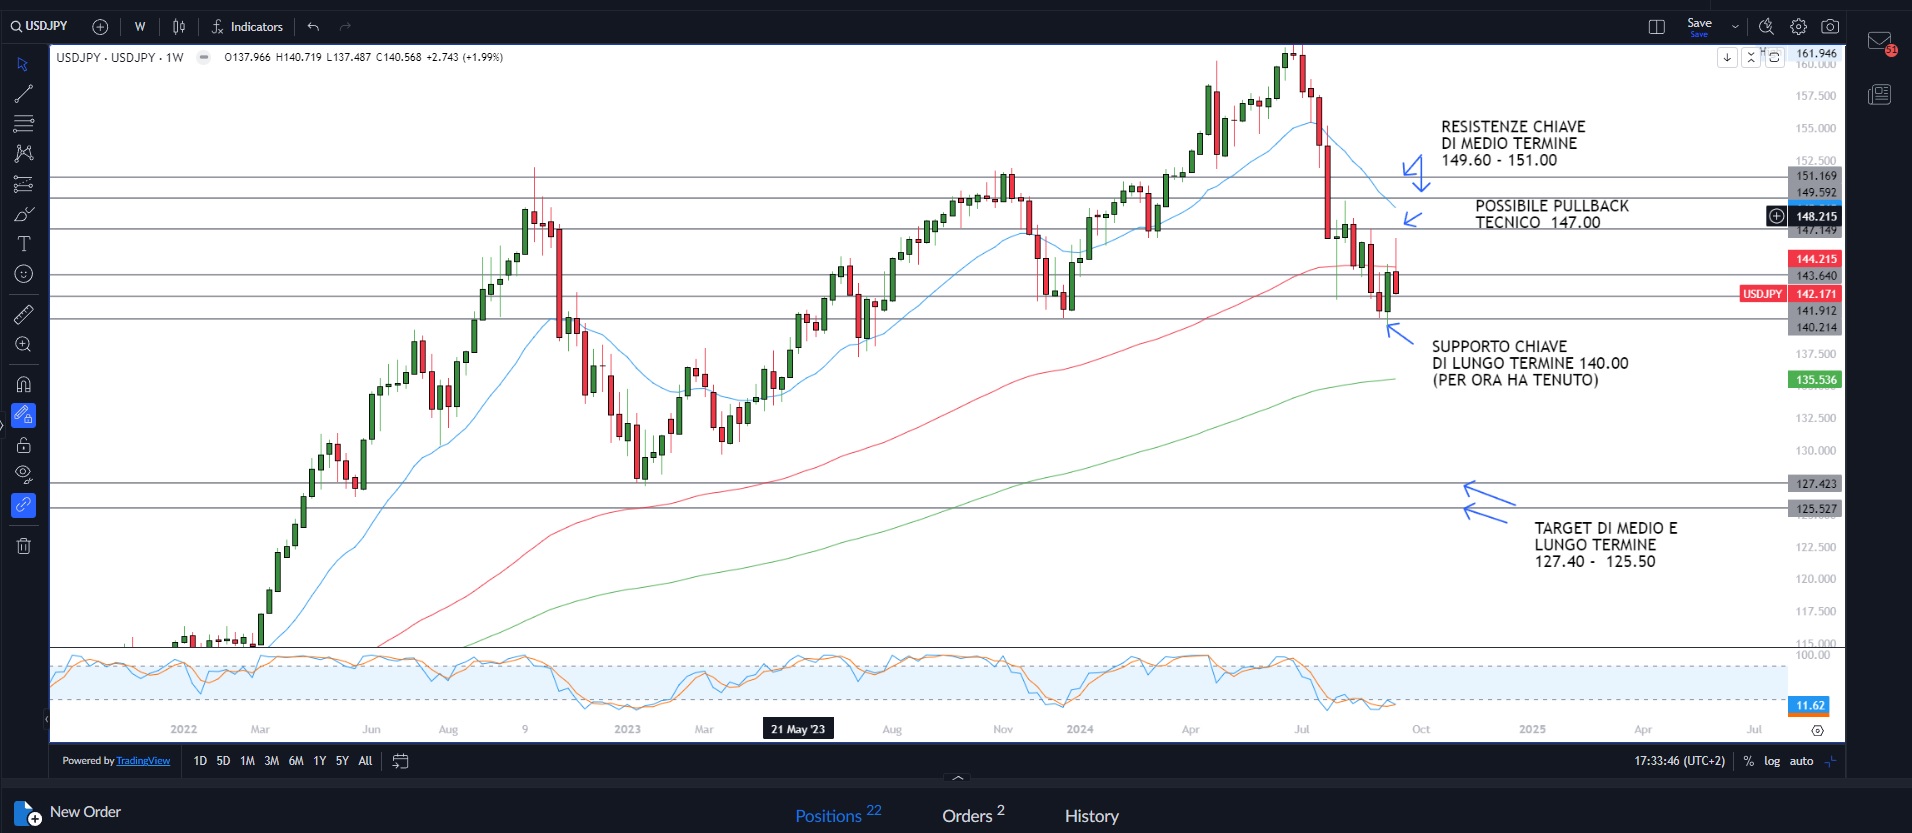Toggle hide all drawings eye icon
Viewport: 1912px width, 833px height.
tap(23, 474)
